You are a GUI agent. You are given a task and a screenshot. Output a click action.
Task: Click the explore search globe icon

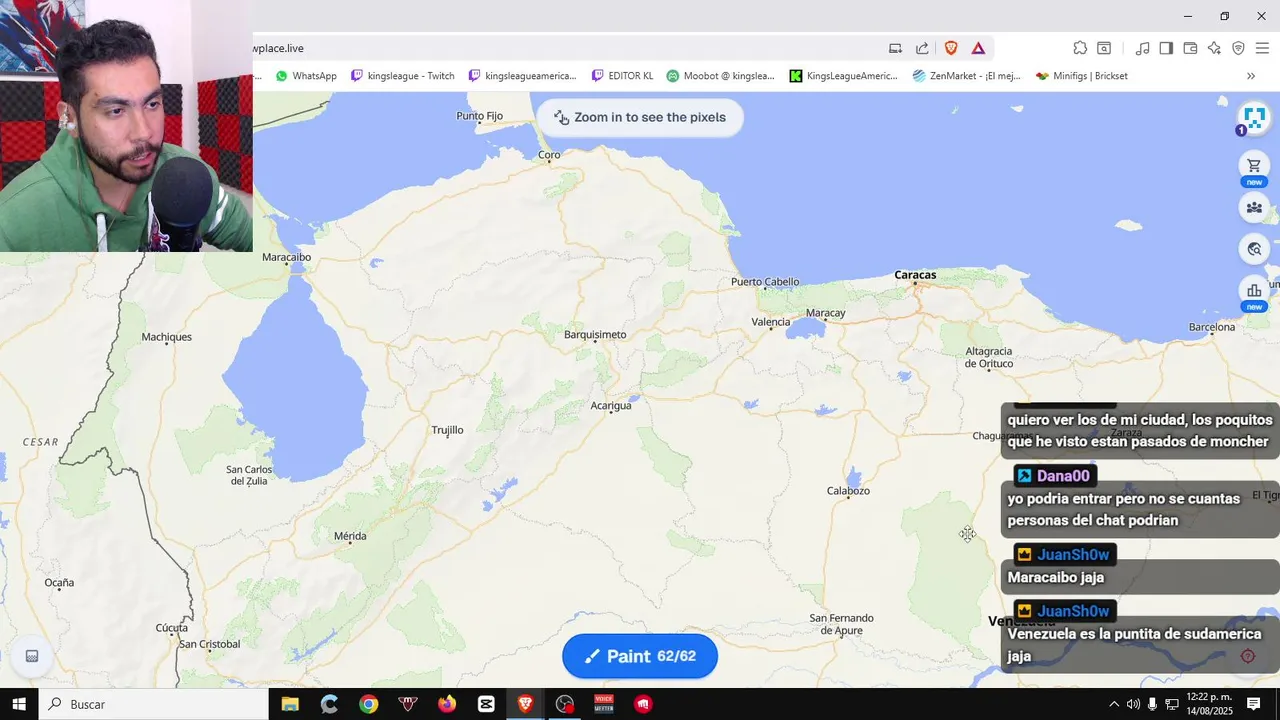point(1254,249)
